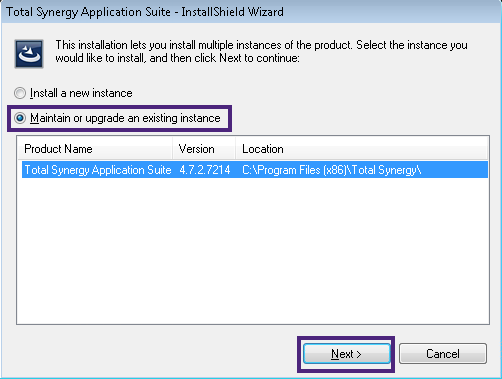Click the Location column header
Screen dimensions: 502x379
click(362, 149)
